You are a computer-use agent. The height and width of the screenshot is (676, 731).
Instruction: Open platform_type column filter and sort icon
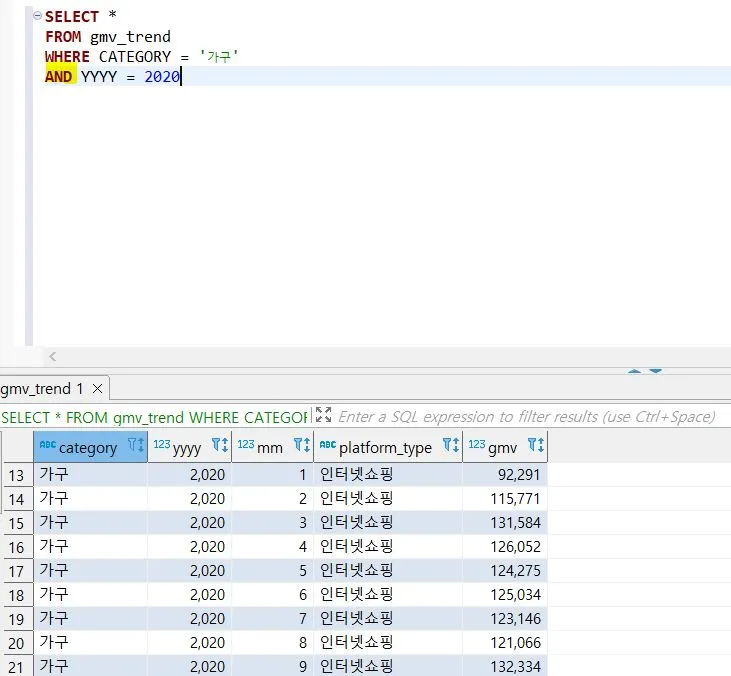point(451,445)
